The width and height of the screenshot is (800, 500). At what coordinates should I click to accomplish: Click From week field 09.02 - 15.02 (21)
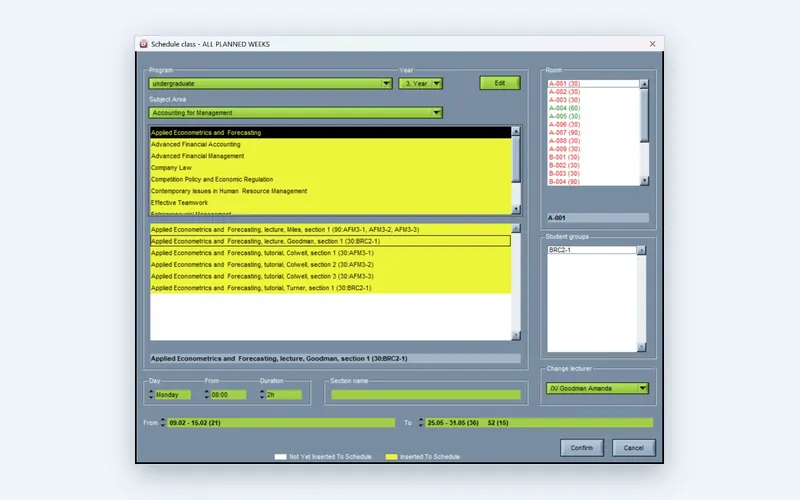pos(281,423)
